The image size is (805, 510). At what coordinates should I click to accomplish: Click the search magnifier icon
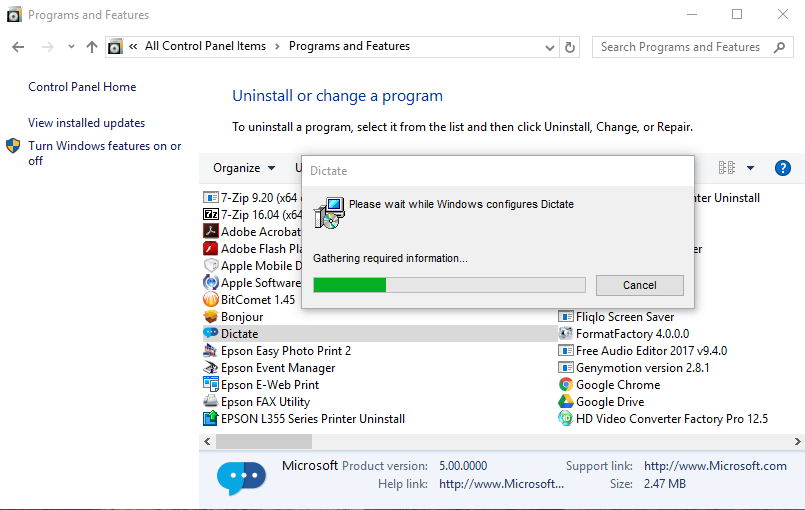click(779, 47)
